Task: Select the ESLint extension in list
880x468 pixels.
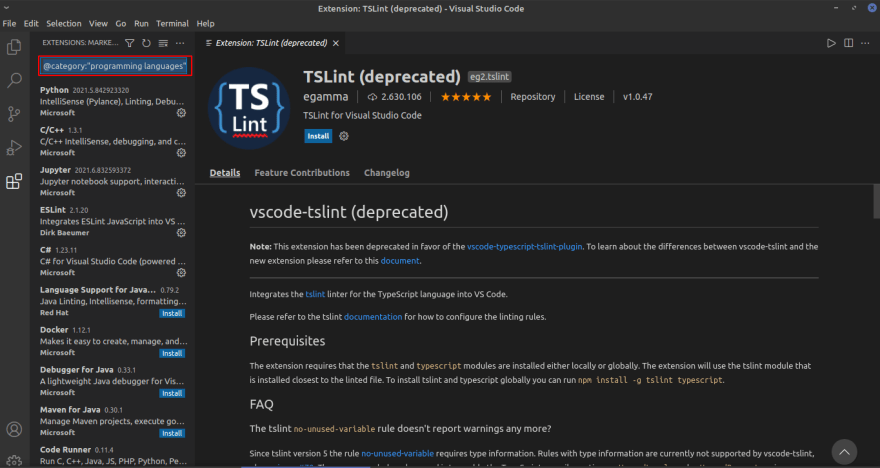Action: pos(113,221)
